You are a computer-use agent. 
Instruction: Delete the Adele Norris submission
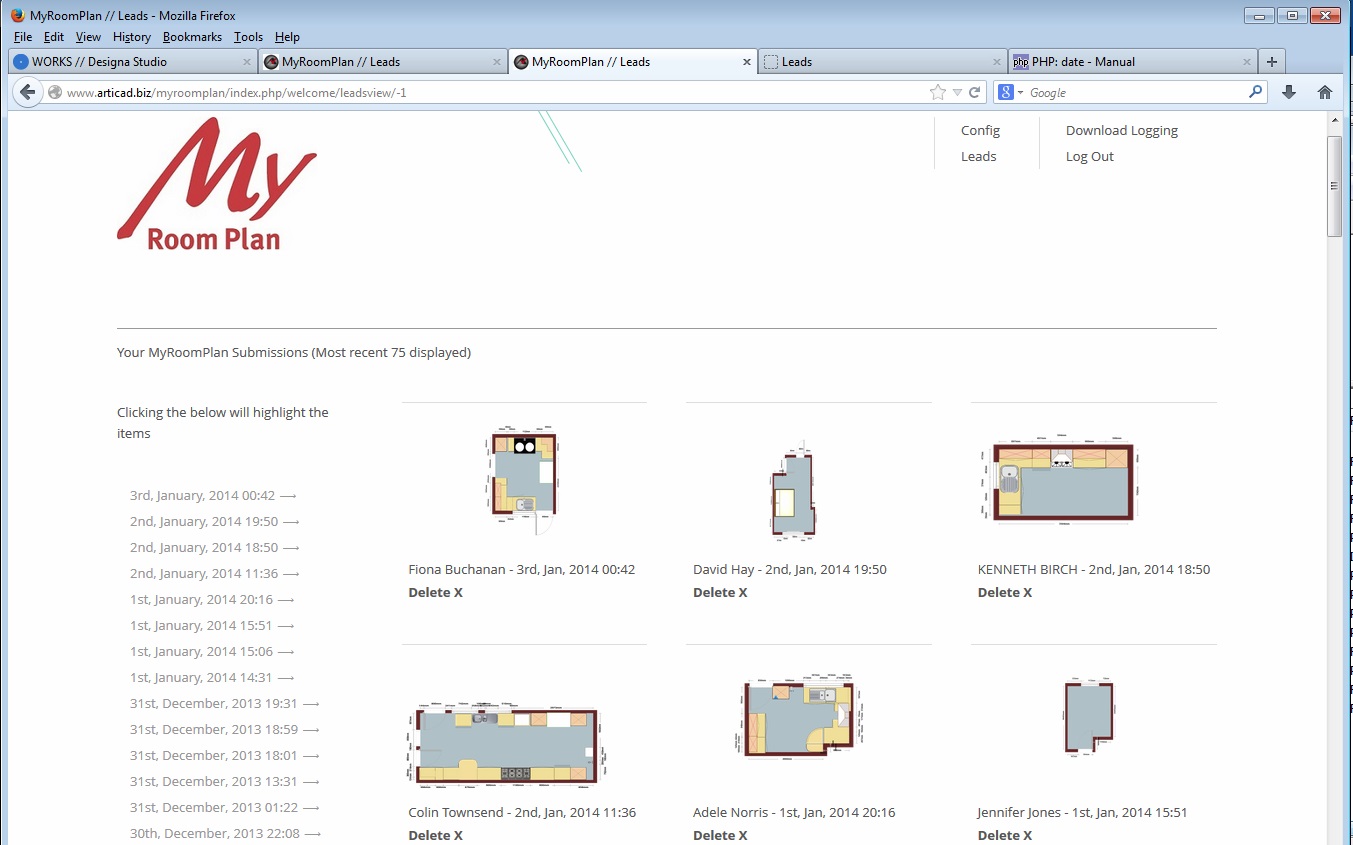(x=720, y=835)
